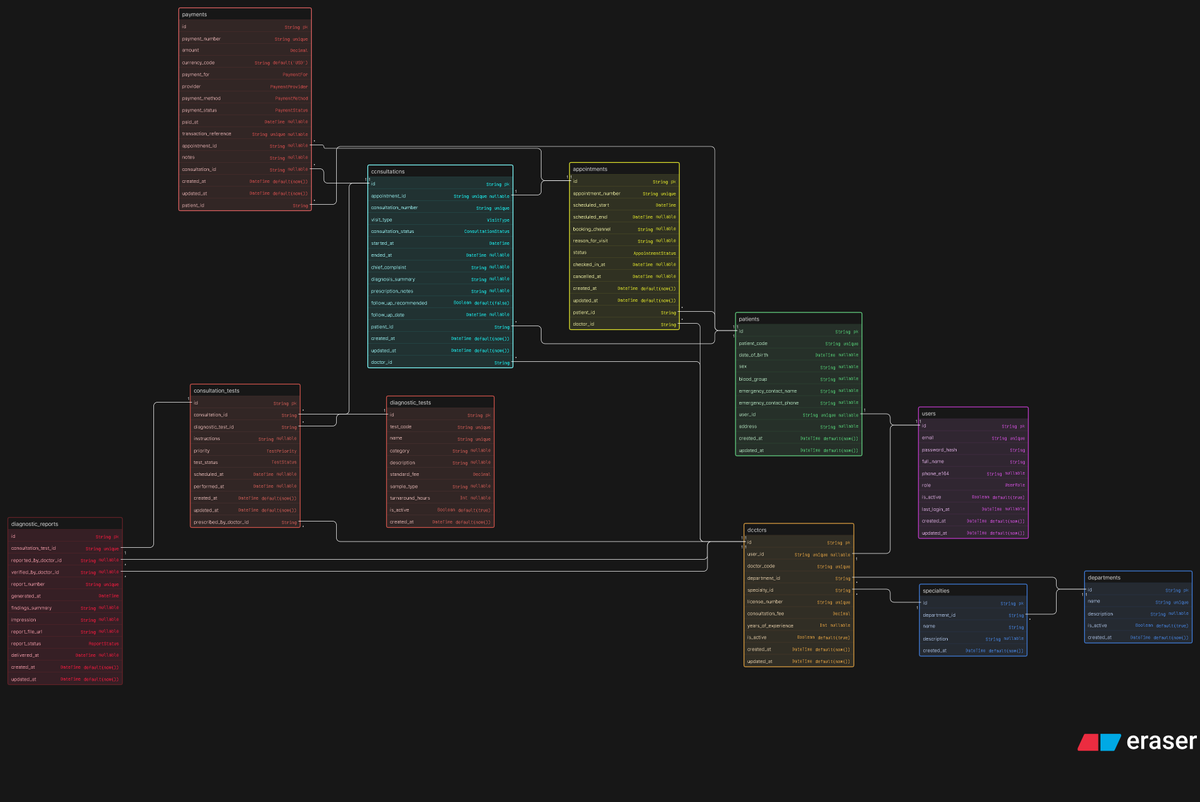Select follow_up_recommended row in consultations

(x=440, y=303)
